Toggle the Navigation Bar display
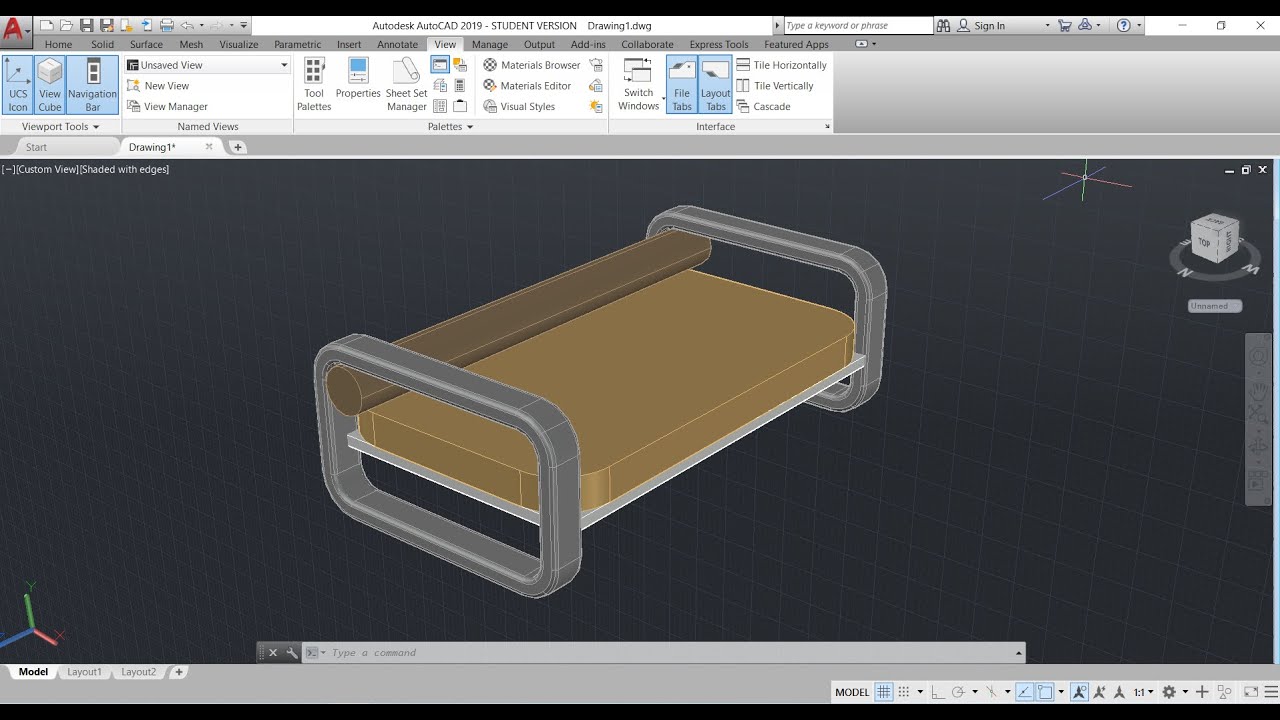This screenshot has width=1280, height=720. tap(92, 84)
